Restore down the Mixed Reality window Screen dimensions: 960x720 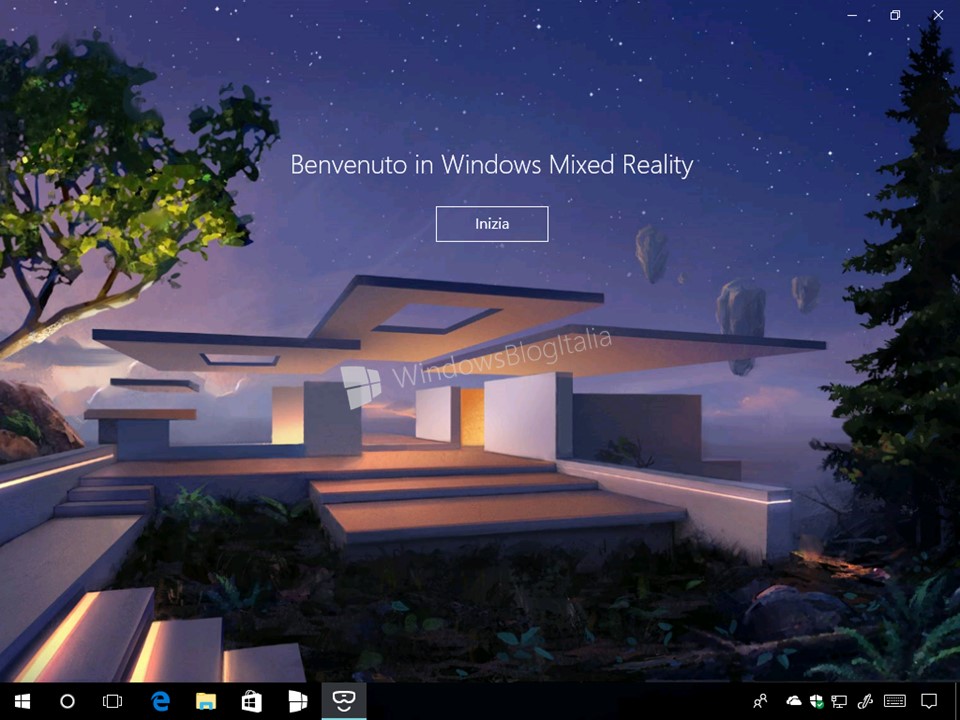click(x=895, y=15)
